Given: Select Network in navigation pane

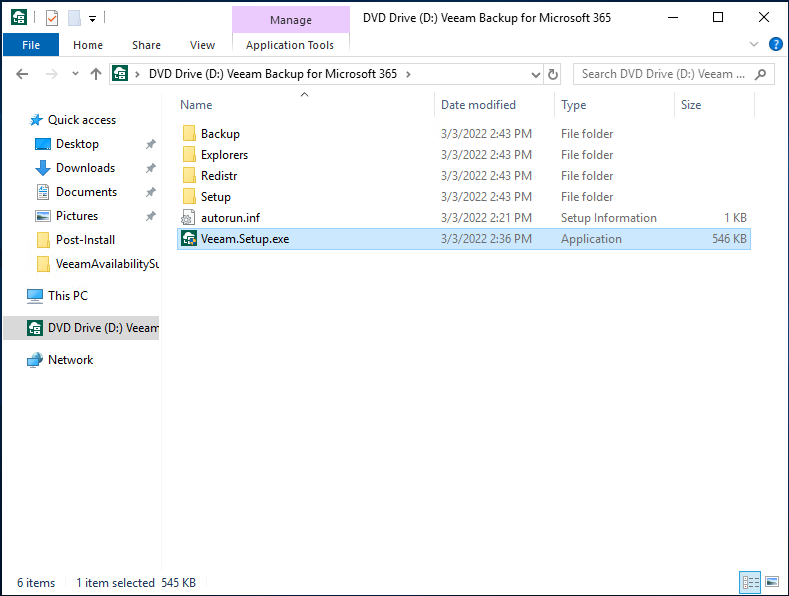Looking at the screenshot, I should pyautogui.click(x=70, y=360).
